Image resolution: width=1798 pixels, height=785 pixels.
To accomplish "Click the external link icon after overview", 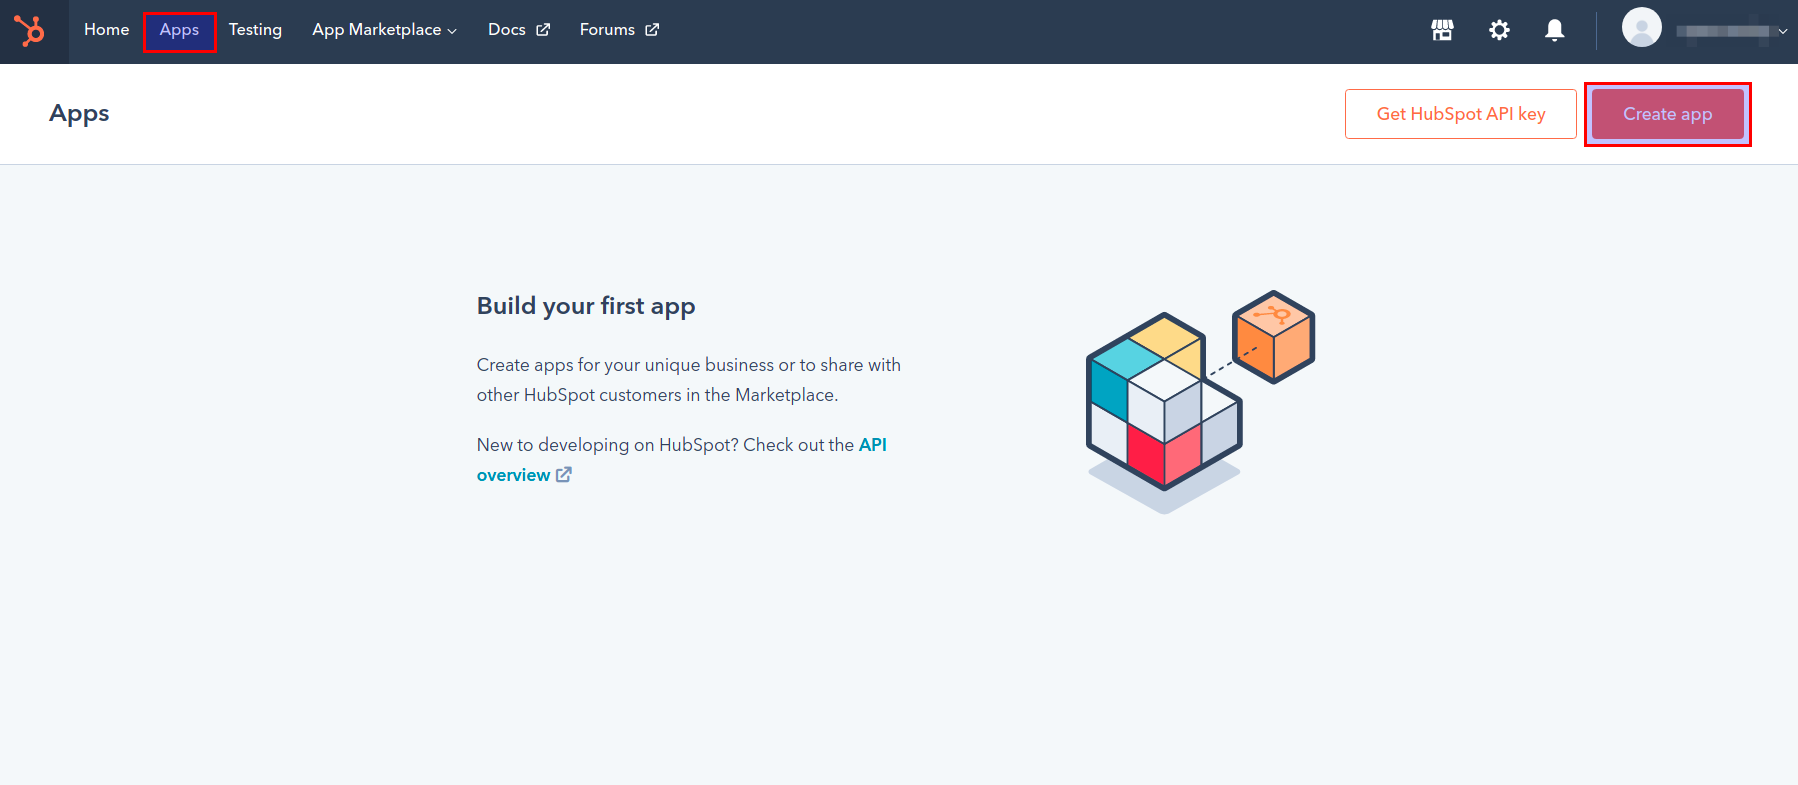I will pyautogui.click(x=564, y=475).
